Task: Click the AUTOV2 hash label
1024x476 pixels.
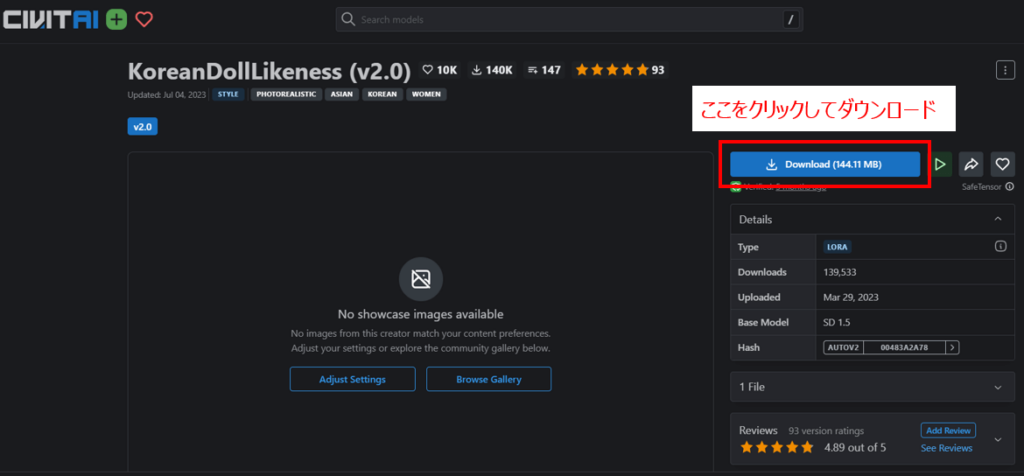Action: pos(843,347)
